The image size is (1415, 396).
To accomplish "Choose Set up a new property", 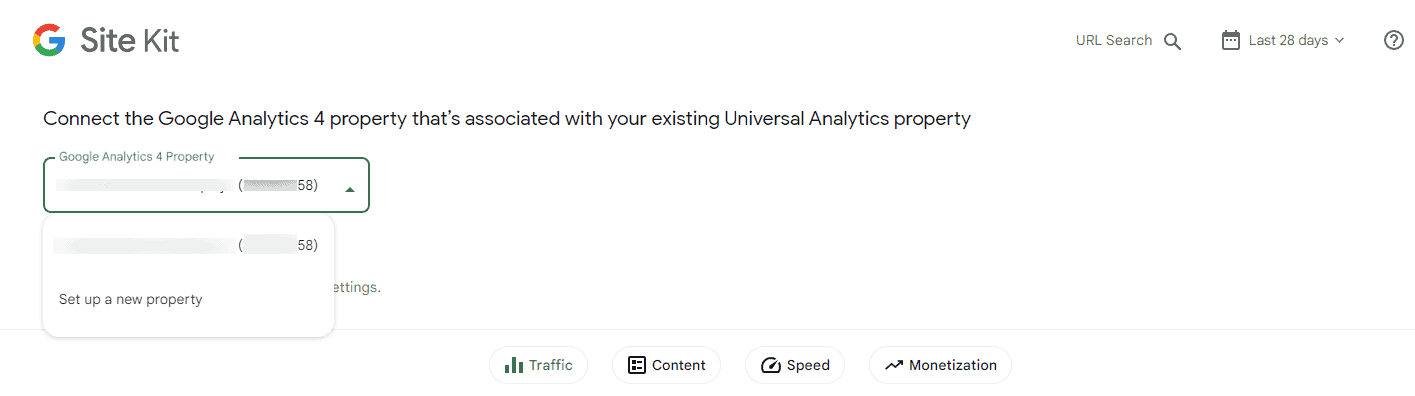I will pyautogui.click(x=131, y=299).
